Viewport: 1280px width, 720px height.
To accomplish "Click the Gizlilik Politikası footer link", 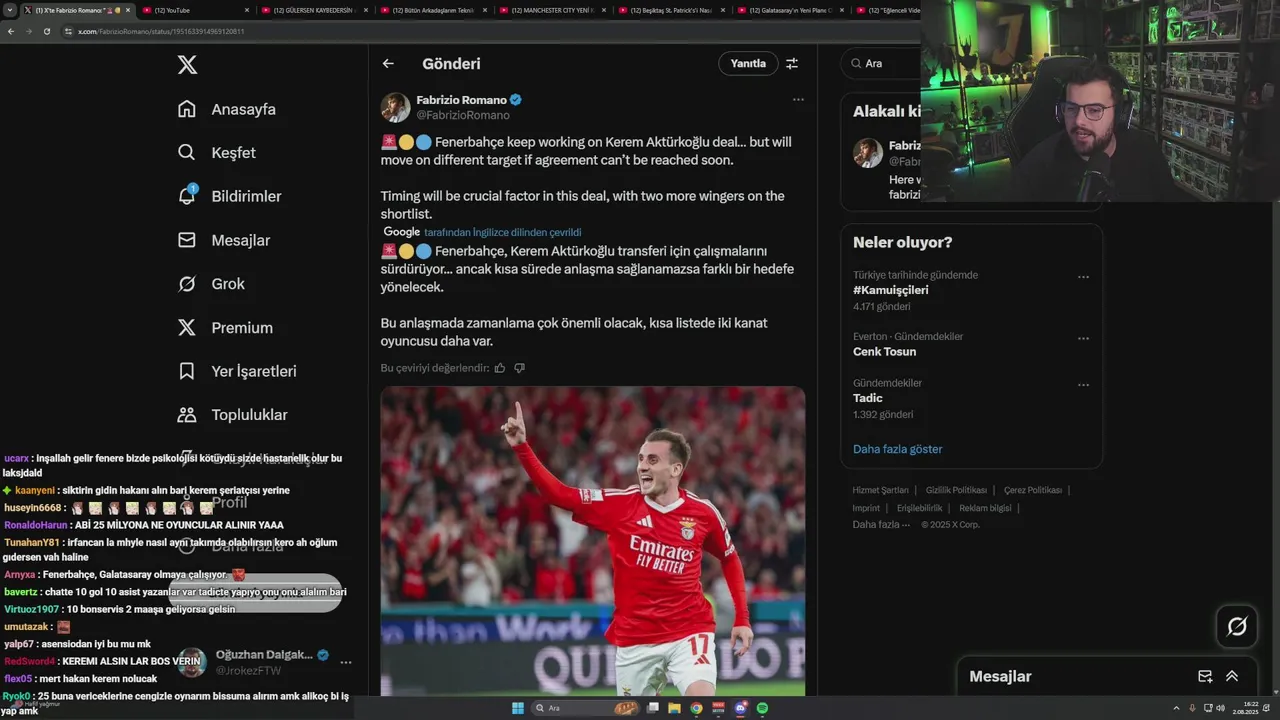I will 956,490.
